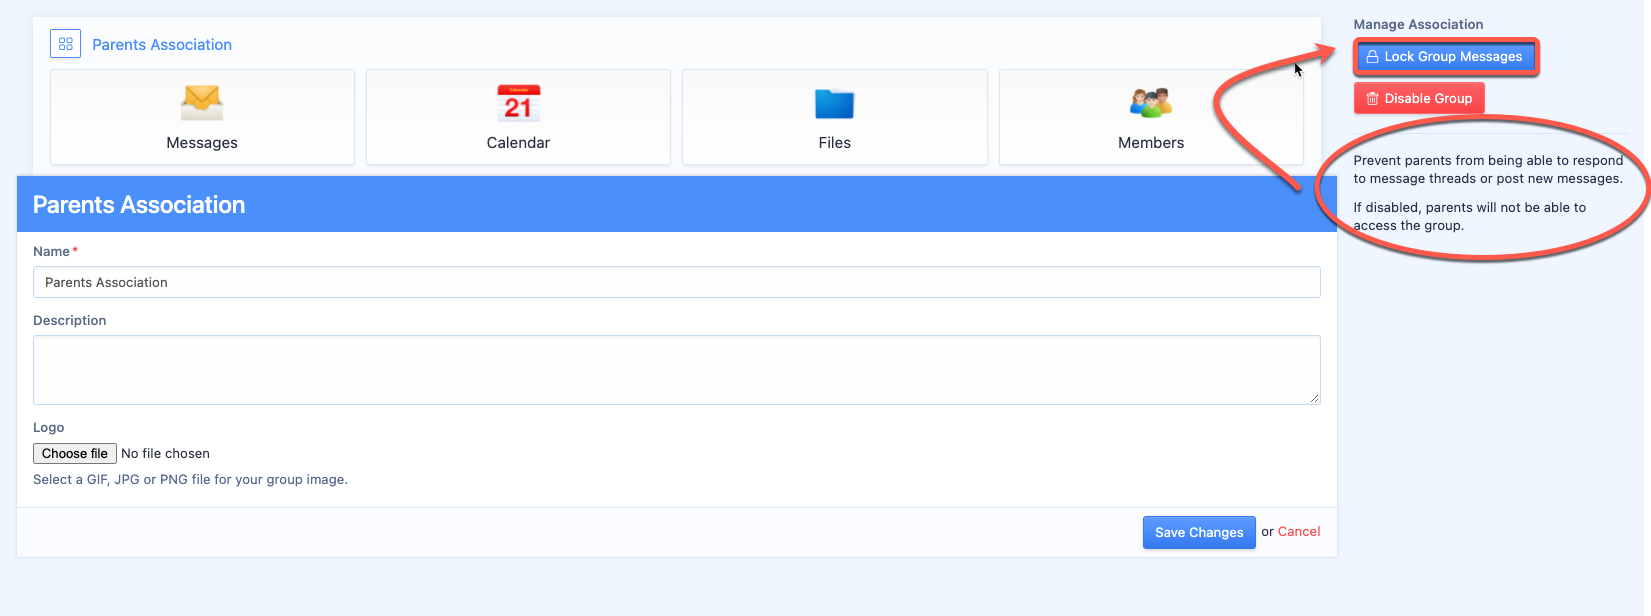Click the Name field label
This screenshot has height=616, width=1651.
51,252
